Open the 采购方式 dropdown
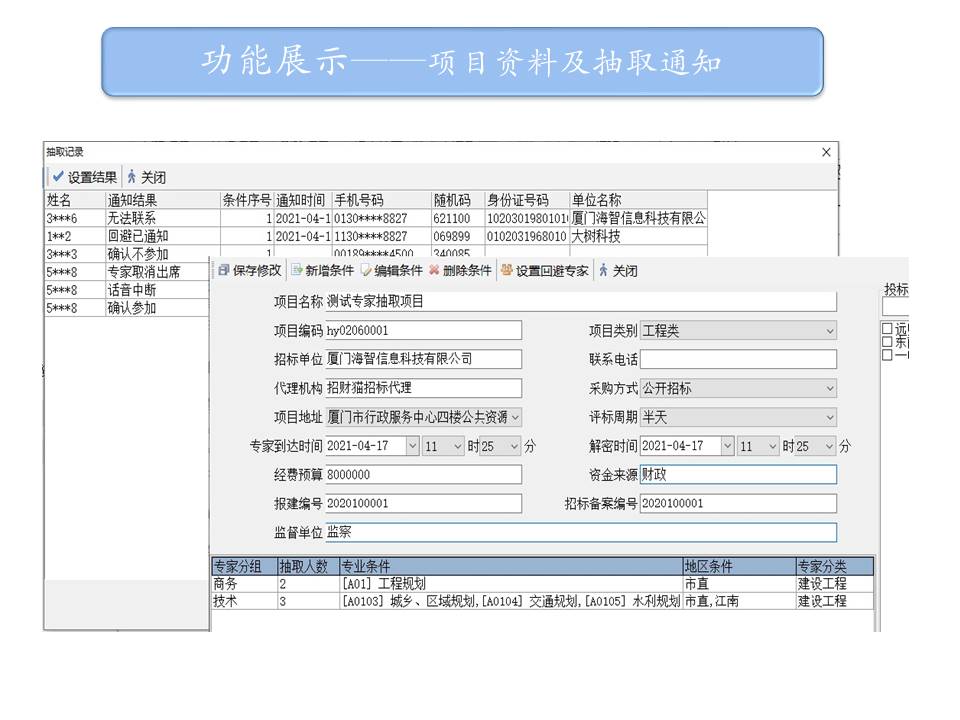 pyautogui.click(x=830, y=388)
